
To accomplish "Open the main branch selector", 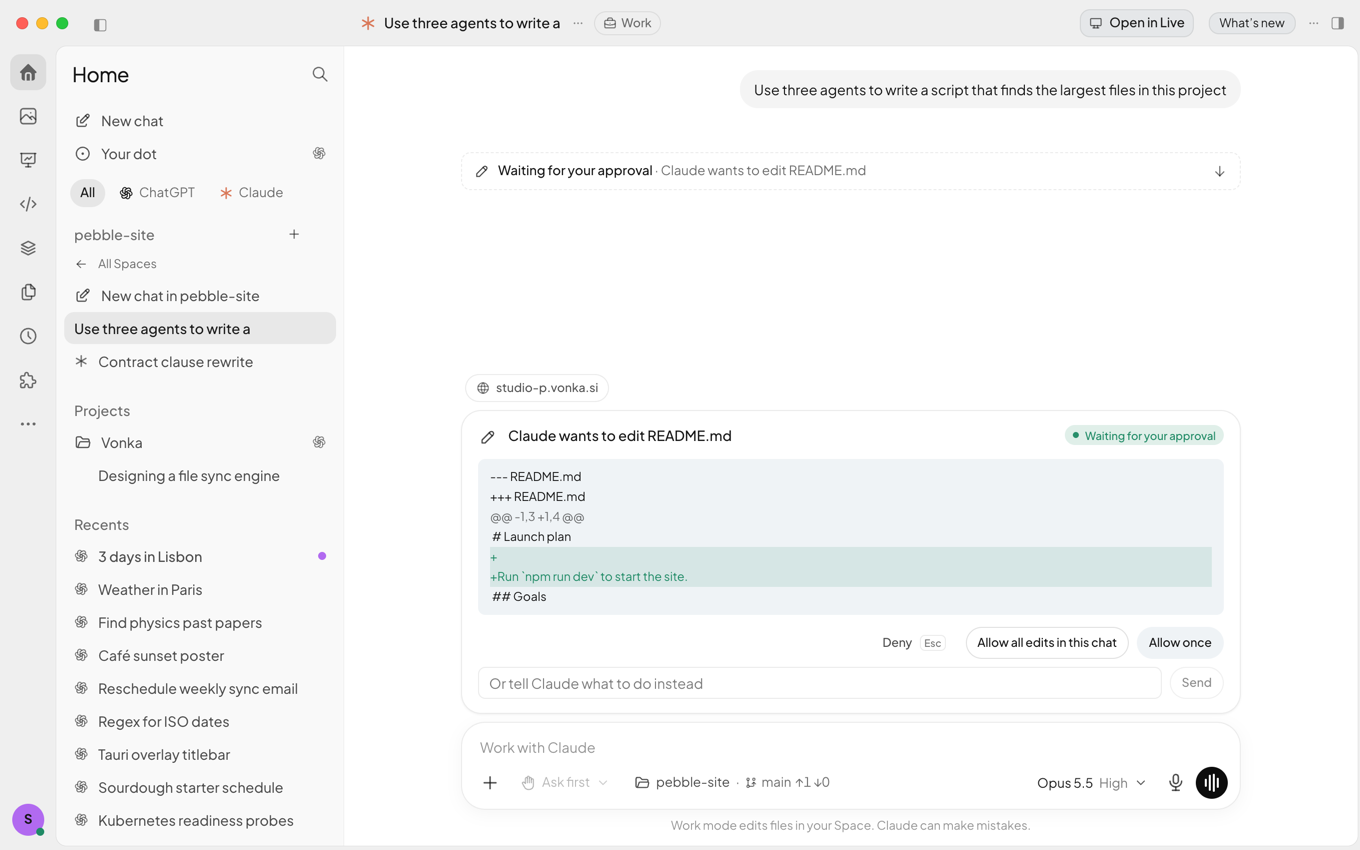I will pyautogui.click(x=787, y=783).
